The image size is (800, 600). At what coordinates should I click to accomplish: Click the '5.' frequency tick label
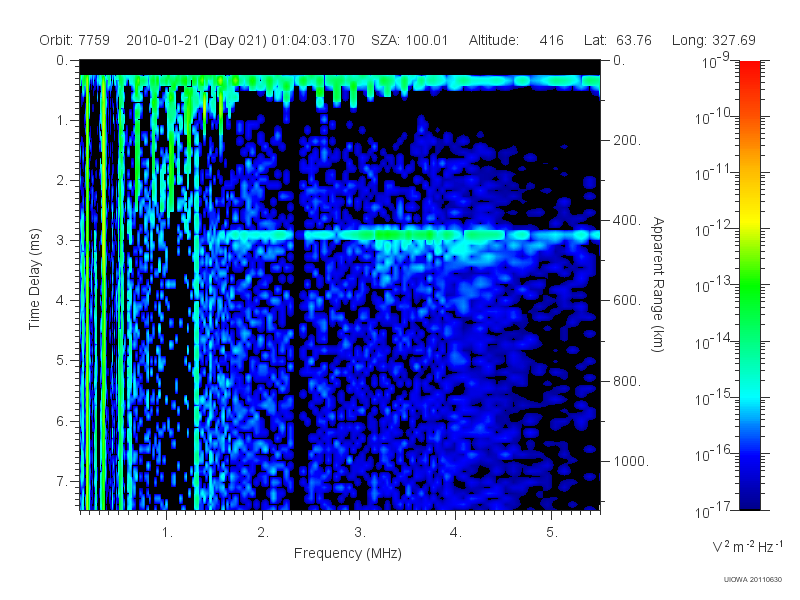552,533
